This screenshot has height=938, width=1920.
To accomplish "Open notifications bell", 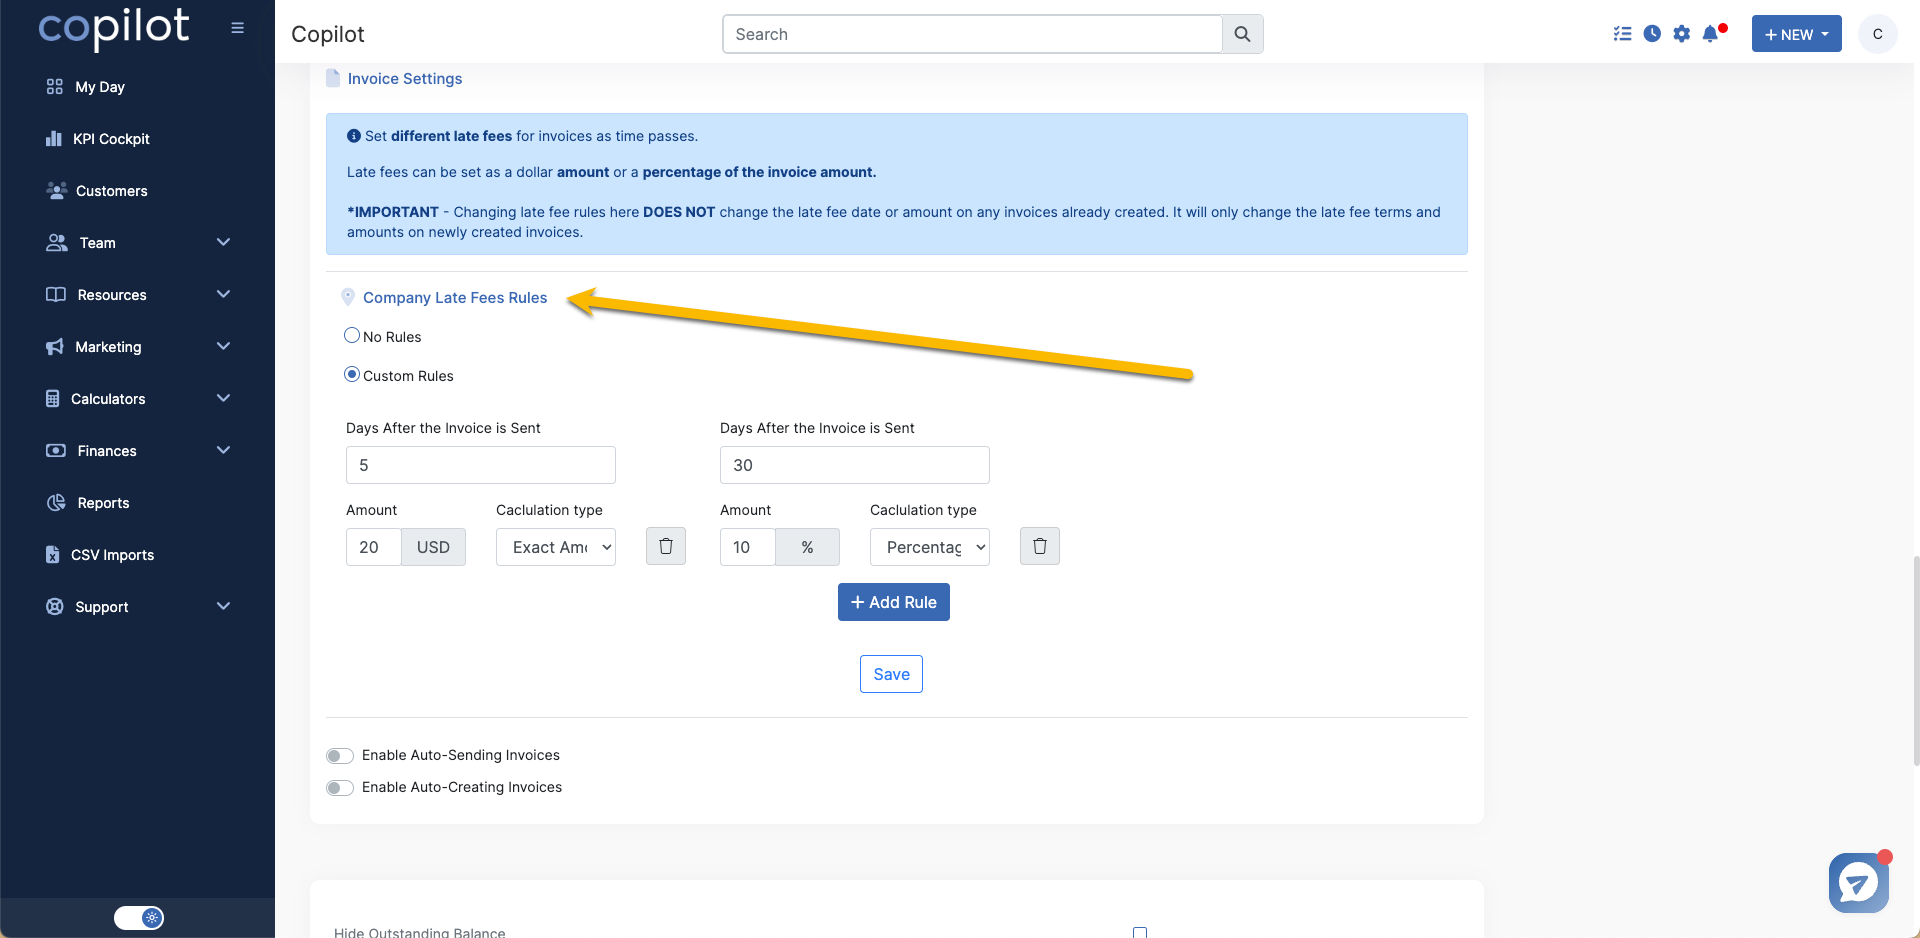I will tap(1711, 34).
